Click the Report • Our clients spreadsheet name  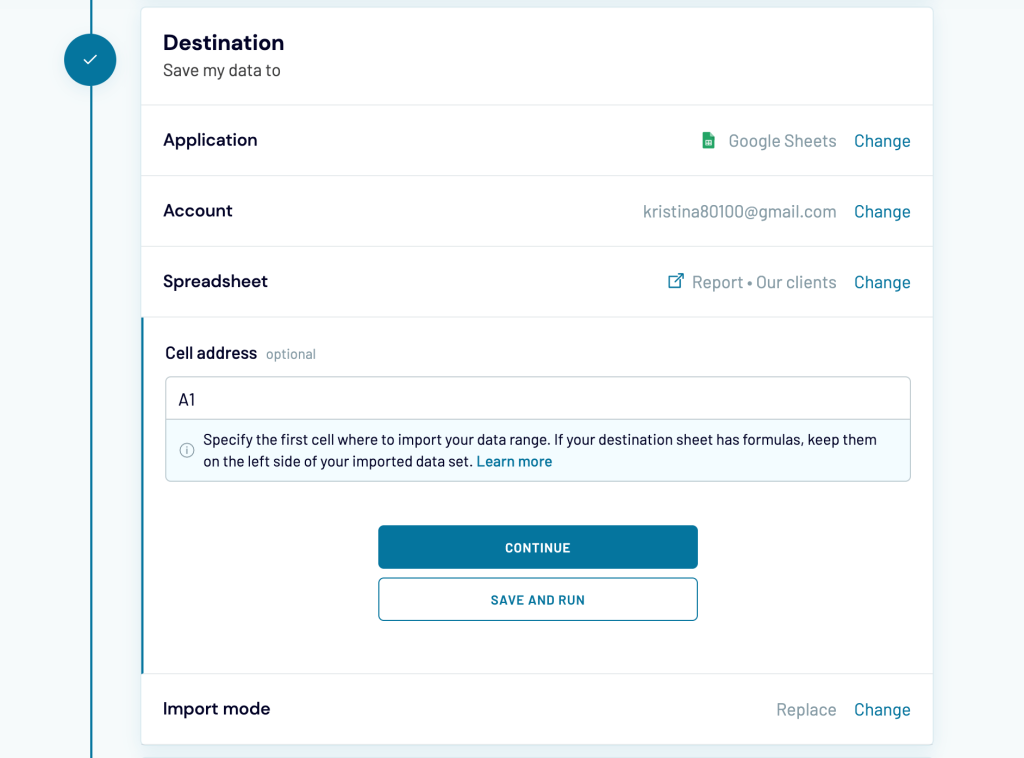764,281
